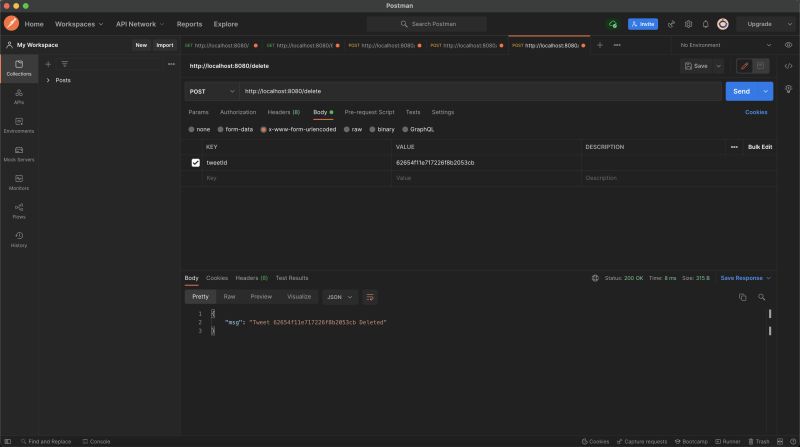
Task: Search the response with magnifier icon
Action: [761, 297]
